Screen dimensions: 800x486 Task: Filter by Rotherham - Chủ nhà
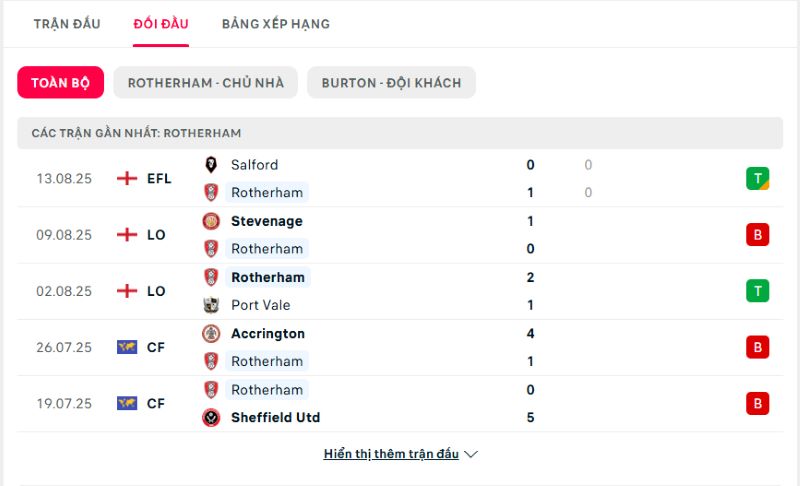[x=206, y=83]
